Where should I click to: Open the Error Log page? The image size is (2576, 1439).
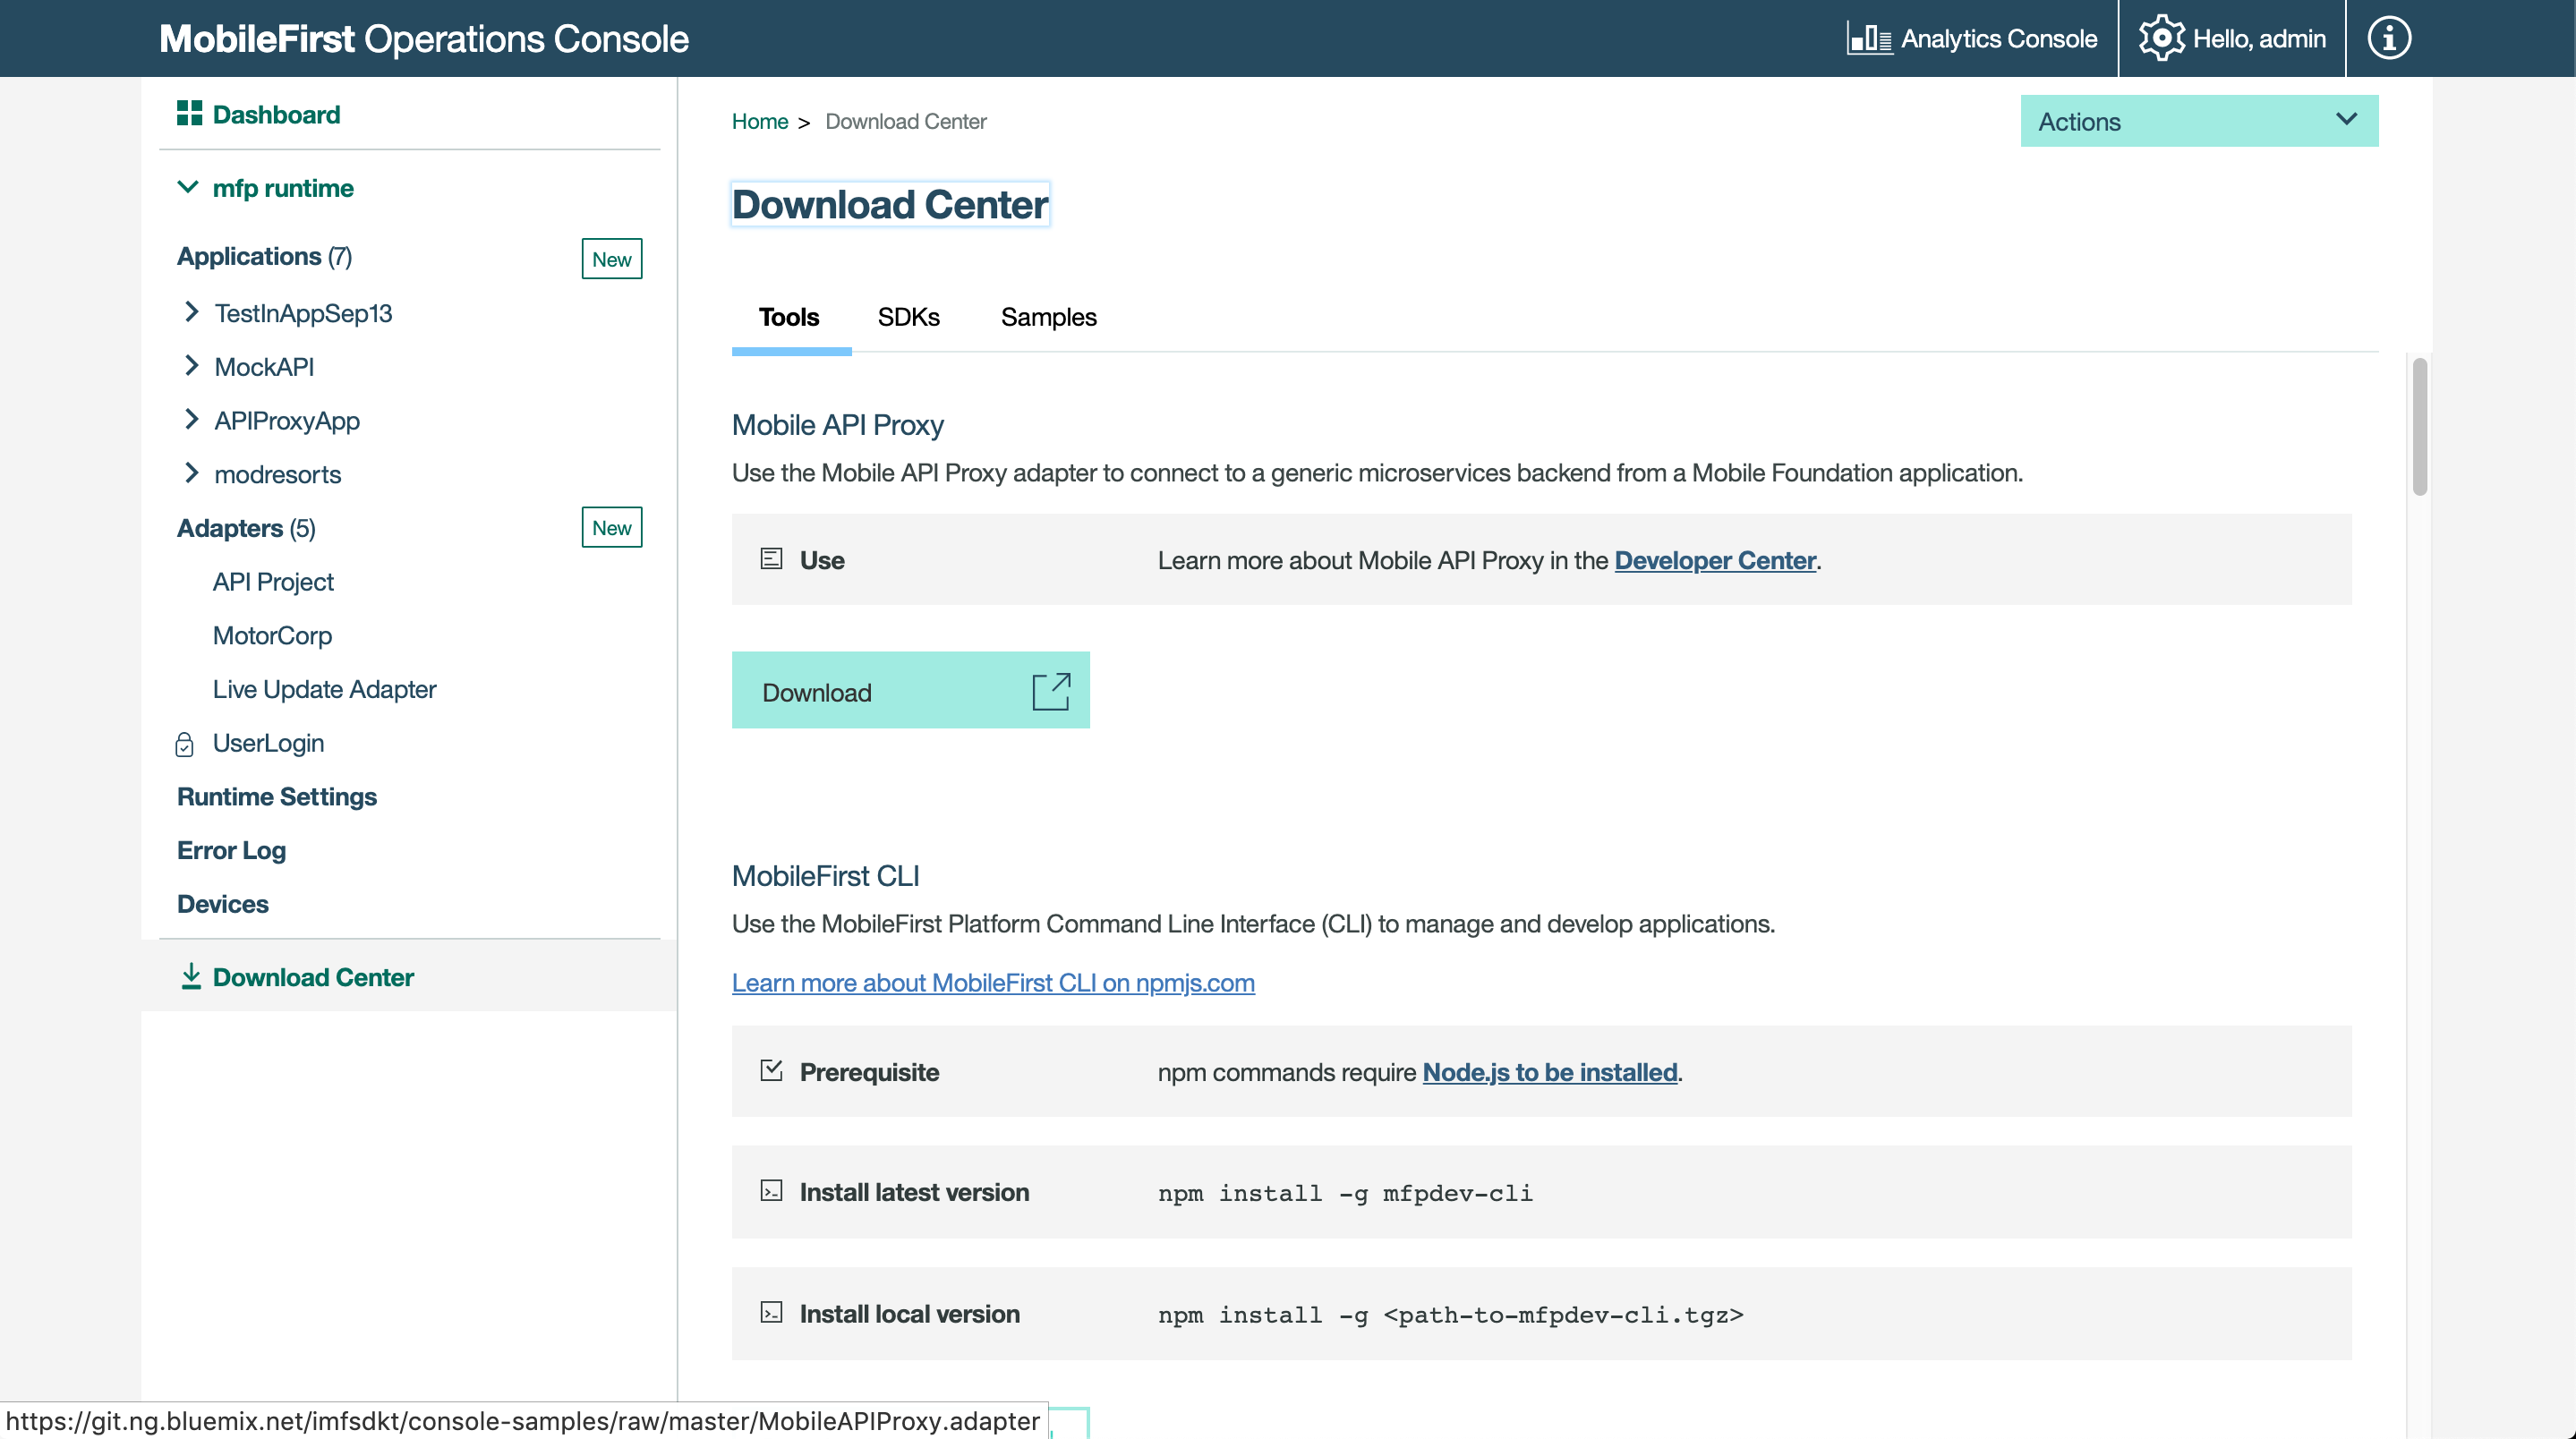tap(231, 851)
